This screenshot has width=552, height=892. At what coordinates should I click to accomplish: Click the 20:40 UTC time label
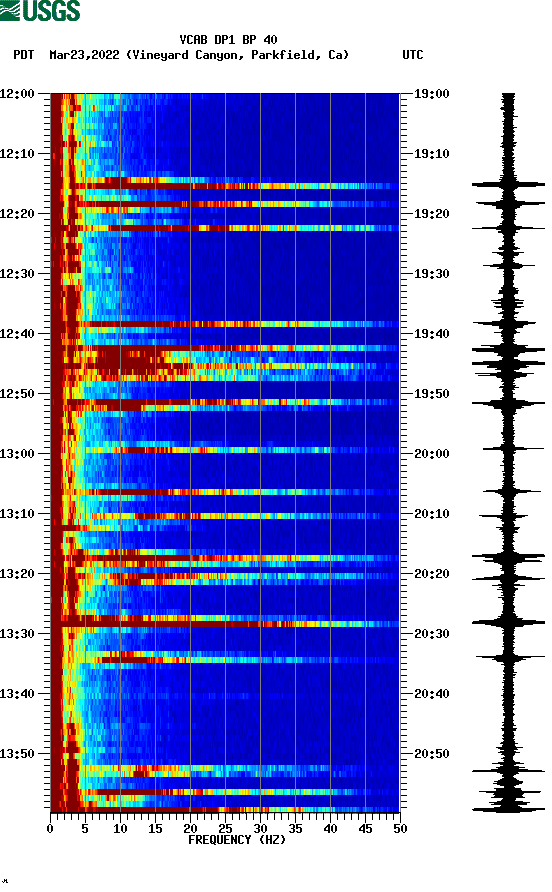[x=431, y=693]
